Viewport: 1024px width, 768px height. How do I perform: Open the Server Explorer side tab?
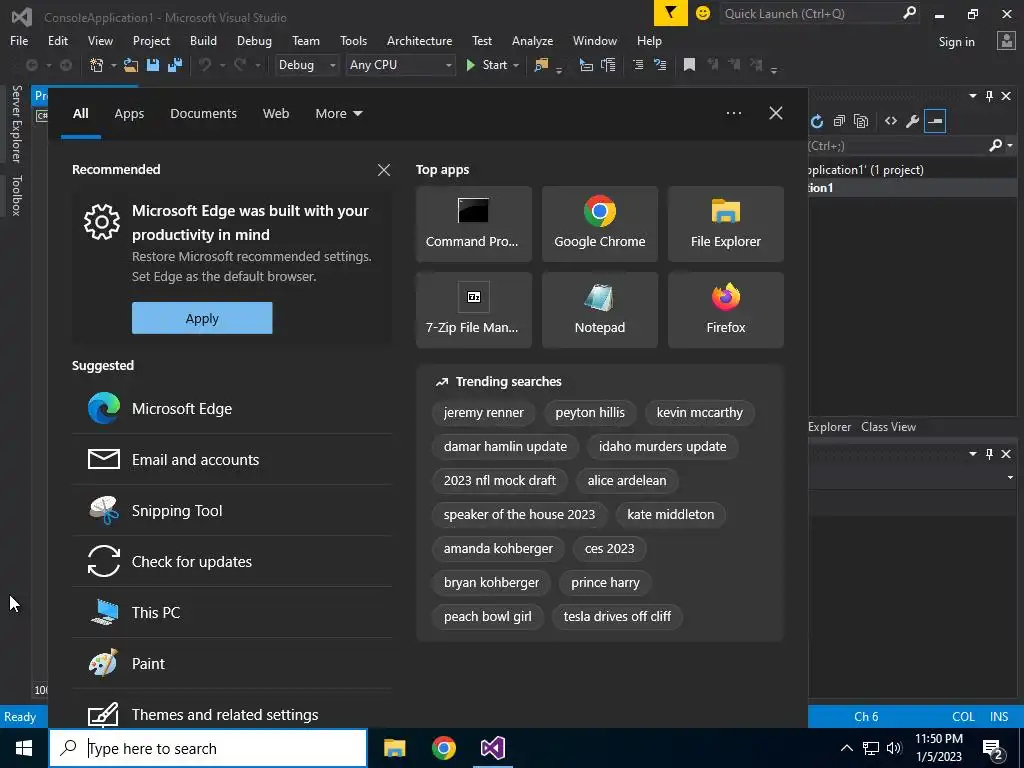click(x=16, y=123)
